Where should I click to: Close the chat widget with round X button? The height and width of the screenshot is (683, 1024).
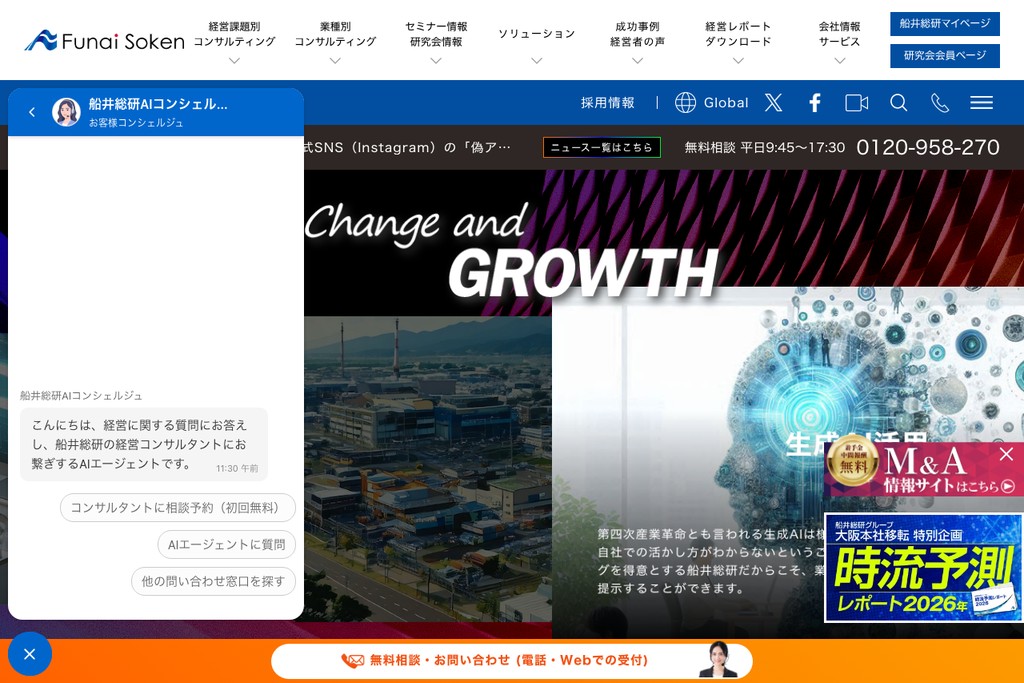pyautogui.click(x=30, y=654)
